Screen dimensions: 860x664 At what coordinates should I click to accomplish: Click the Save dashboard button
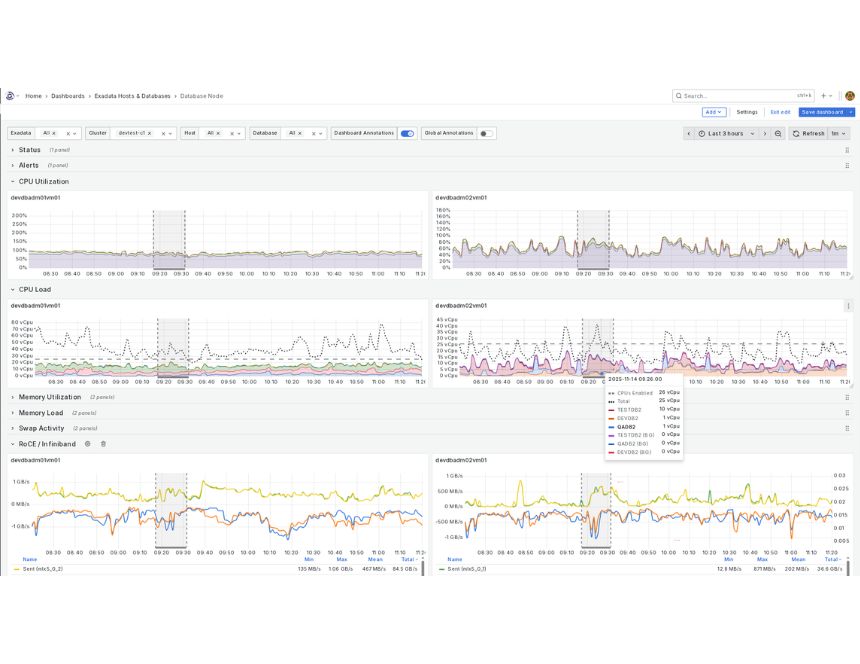822,112
